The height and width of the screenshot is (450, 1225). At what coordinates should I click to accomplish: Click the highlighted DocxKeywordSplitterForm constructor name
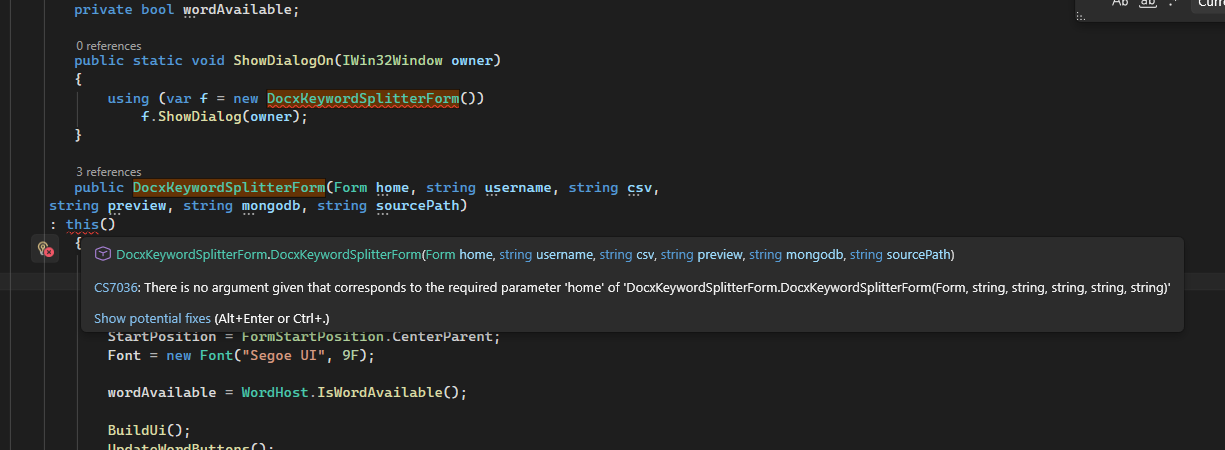229,187
